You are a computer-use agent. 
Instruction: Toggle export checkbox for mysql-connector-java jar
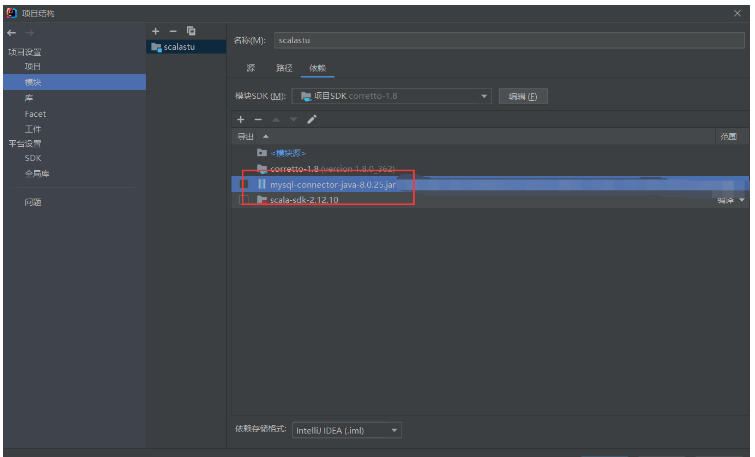244,184
